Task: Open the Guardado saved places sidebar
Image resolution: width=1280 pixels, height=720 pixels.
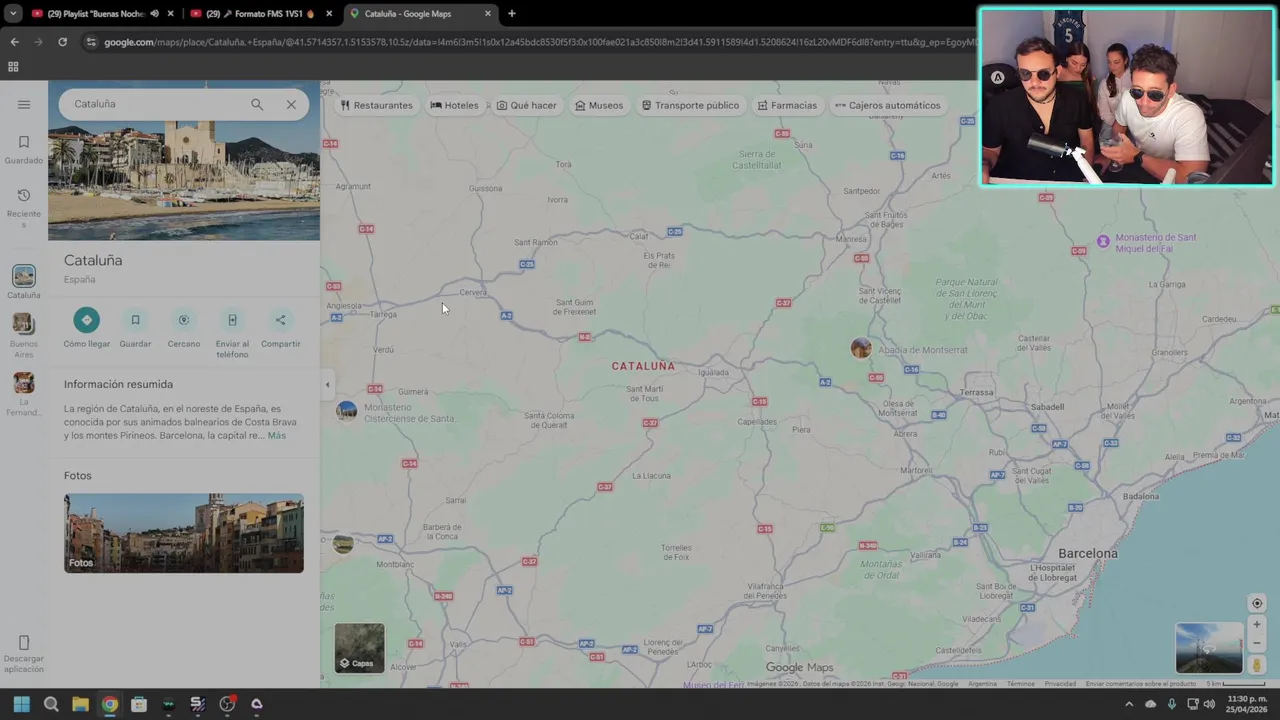Action: pos(24,149)
